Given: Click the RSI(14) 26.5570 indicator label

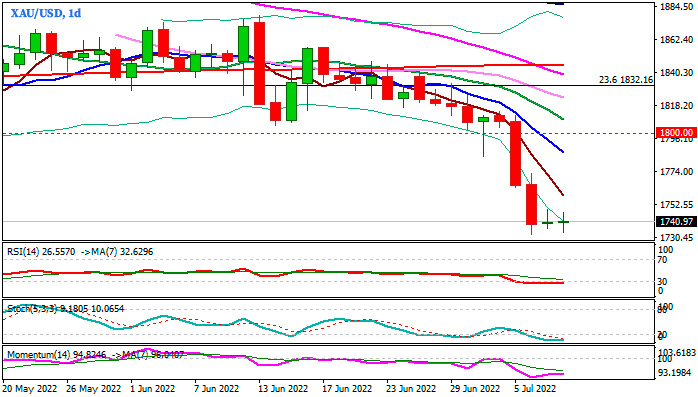Looking at the screenshot, I should coord(41,252).
